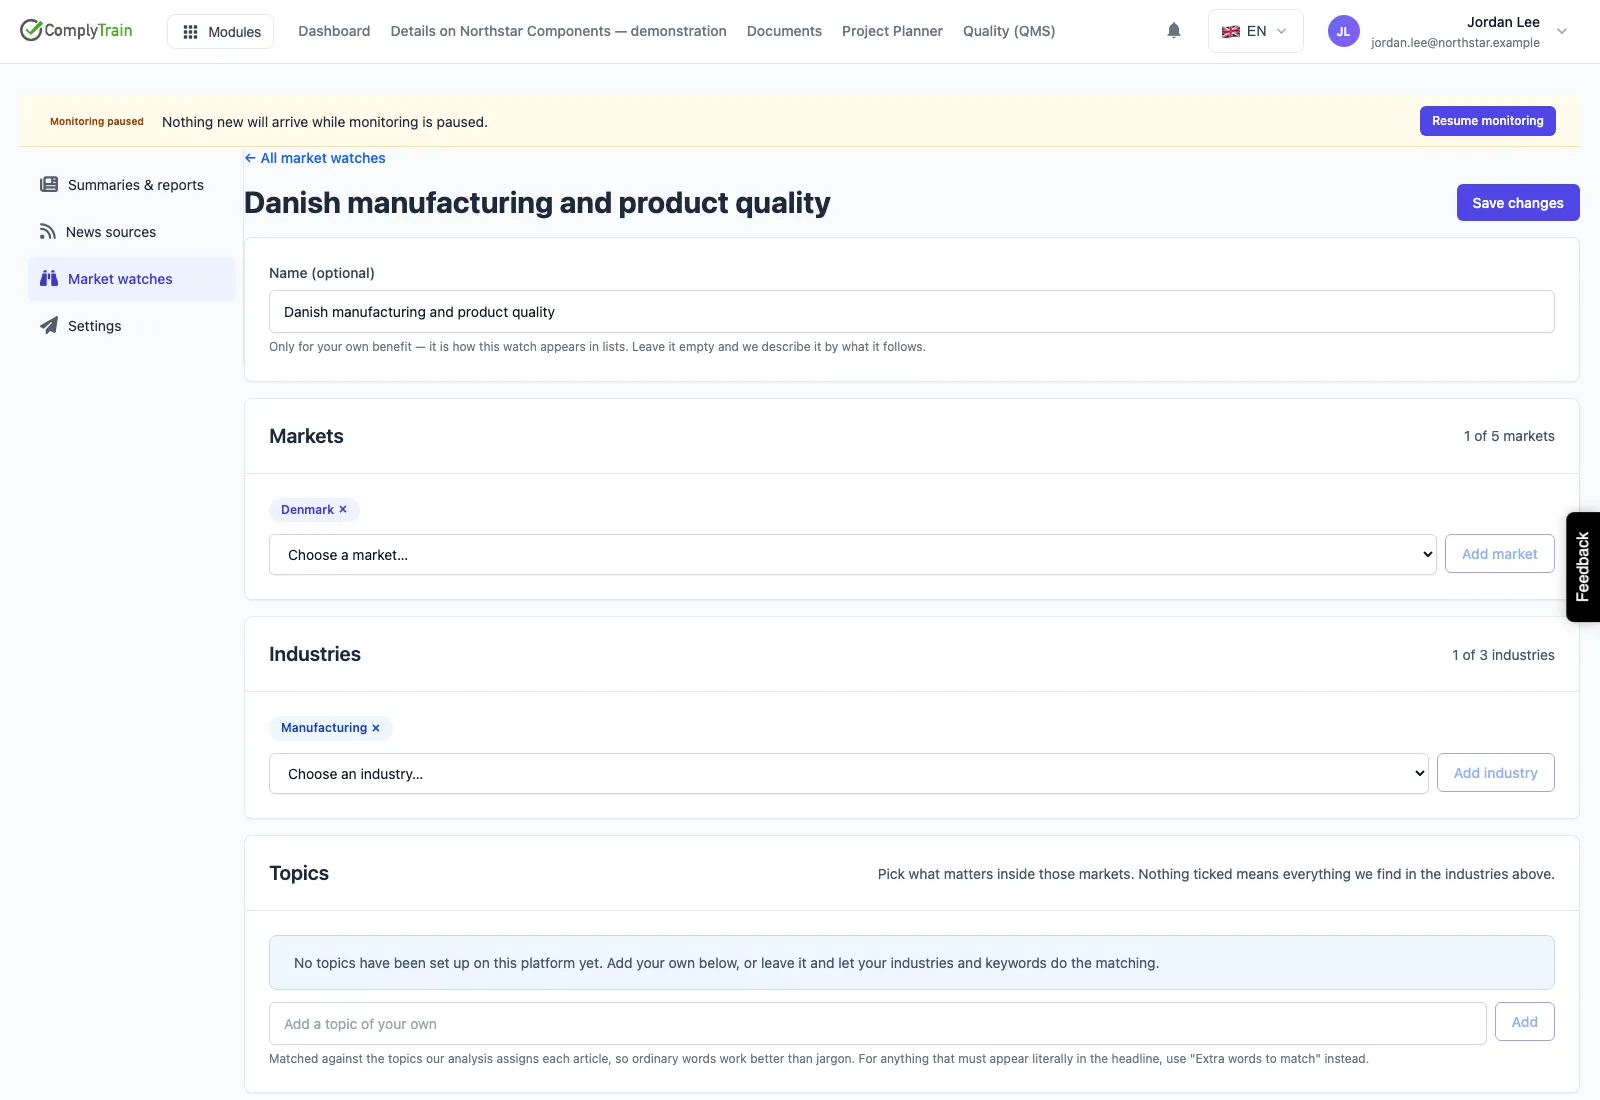This screenshot has width=1600, height=1100.
Task: Focus the watch Name input field
Action: [x=912, y=312]
